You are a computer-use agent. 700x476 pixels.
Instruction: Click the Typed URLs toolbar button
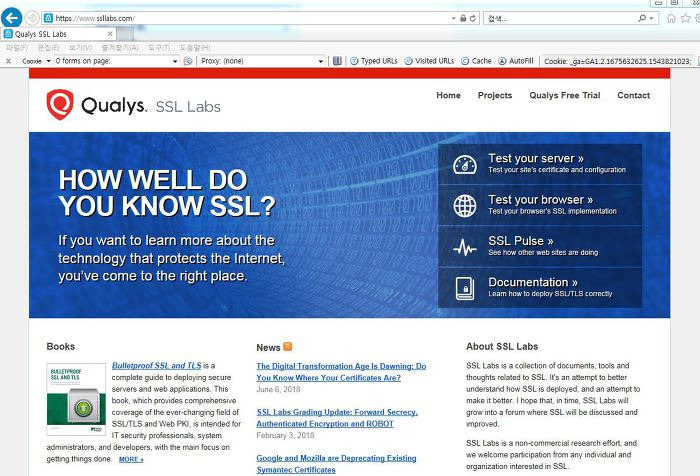click(x=374, y=61)
